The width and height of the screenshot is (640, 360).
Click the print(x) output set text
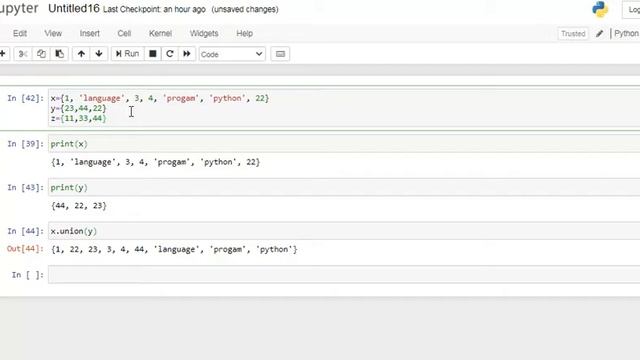(156, 162)
